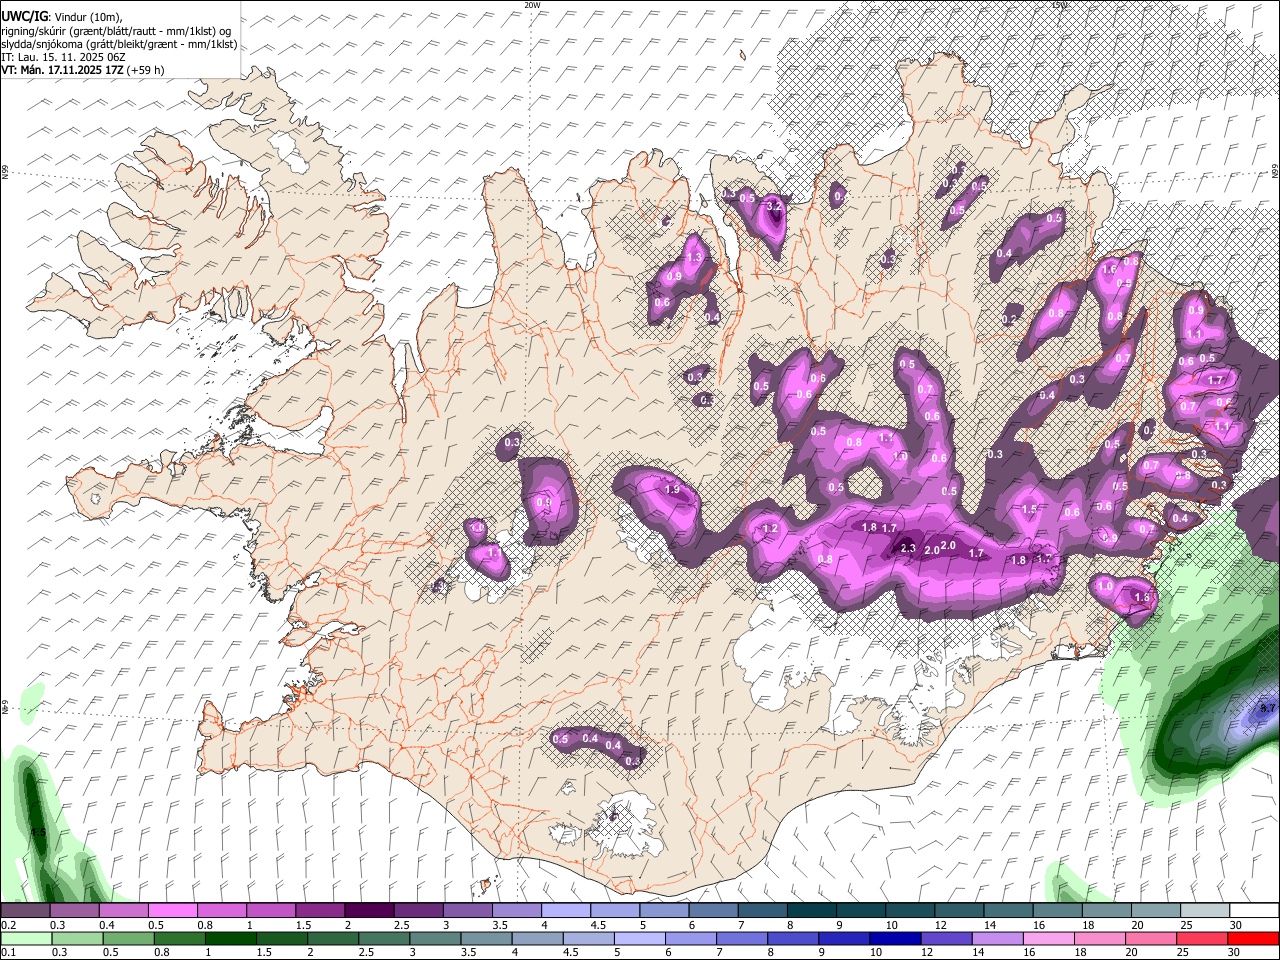The height and width of the screenshot is (960, 1280).
Task: Click the '(+59 h)' forecast offset text
Action: pyautogui.click(x=146, y=70)
